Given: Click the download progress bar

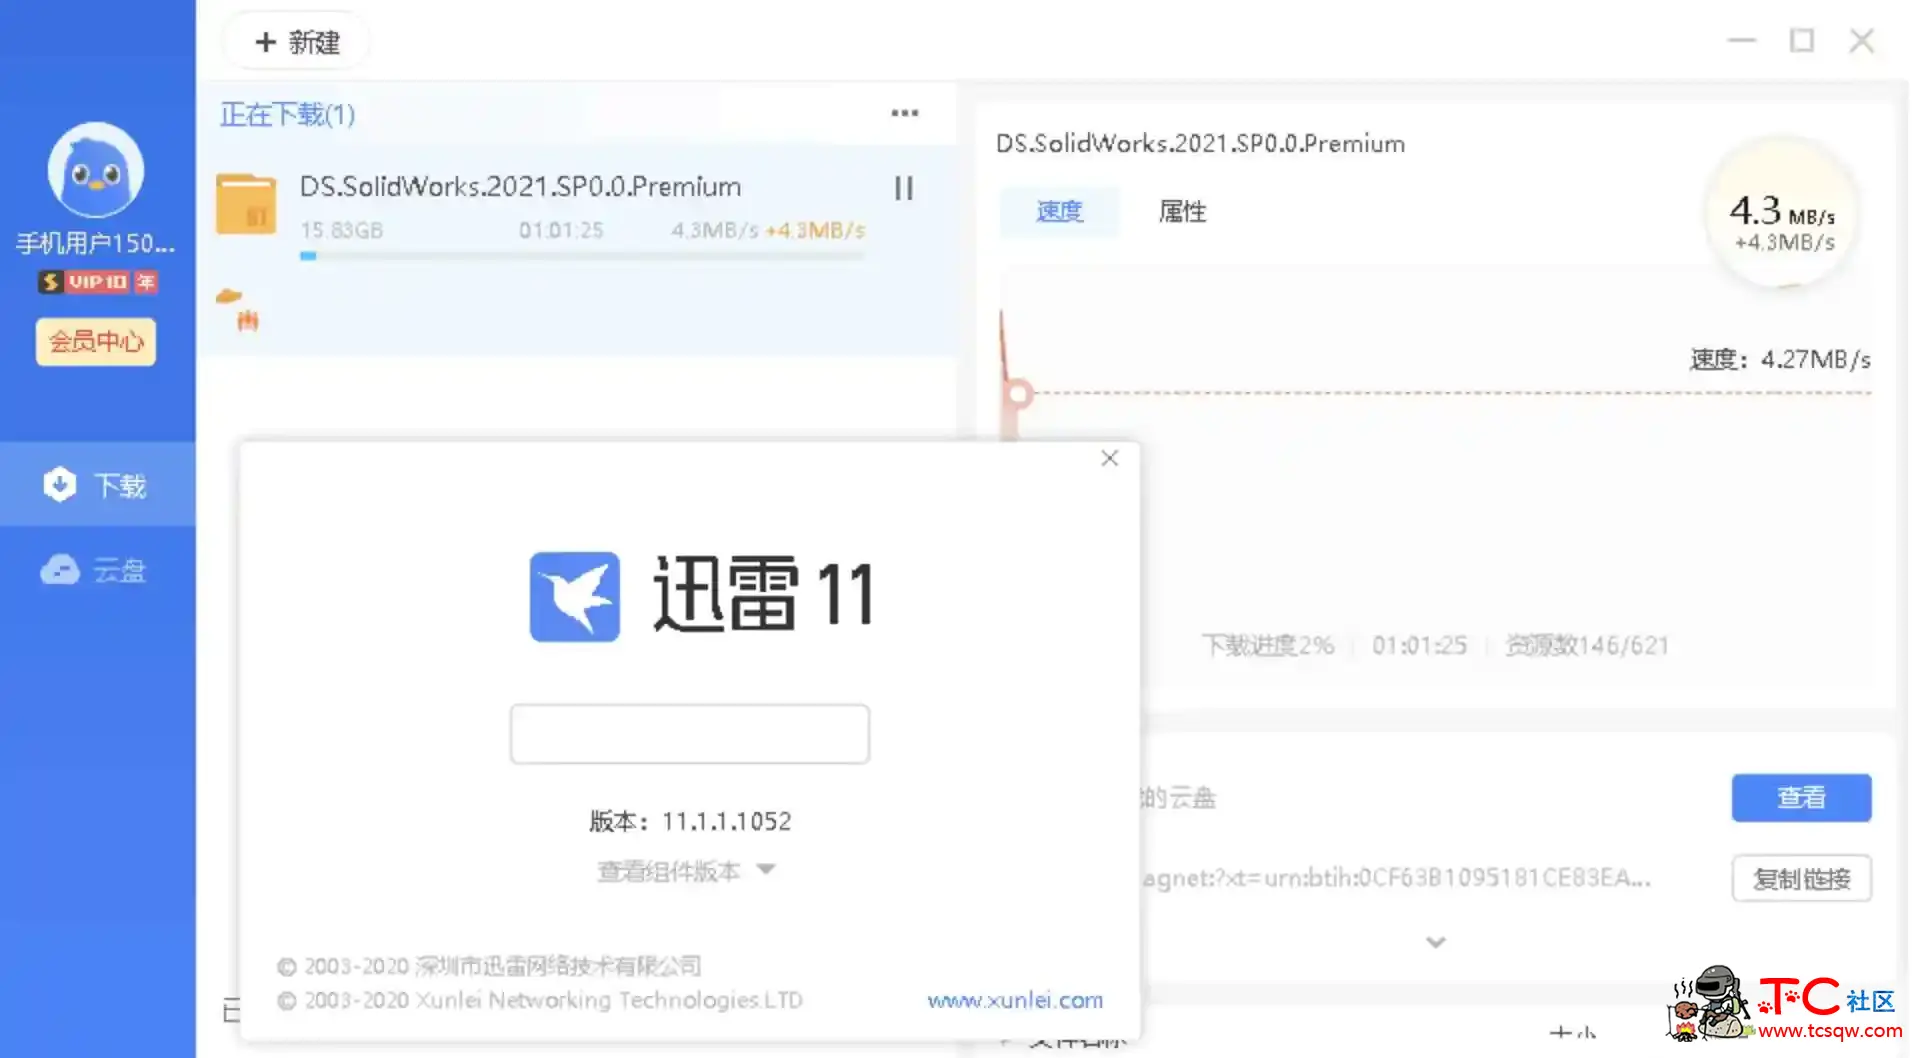Looking at the screenshot, I should coord(582,256).
